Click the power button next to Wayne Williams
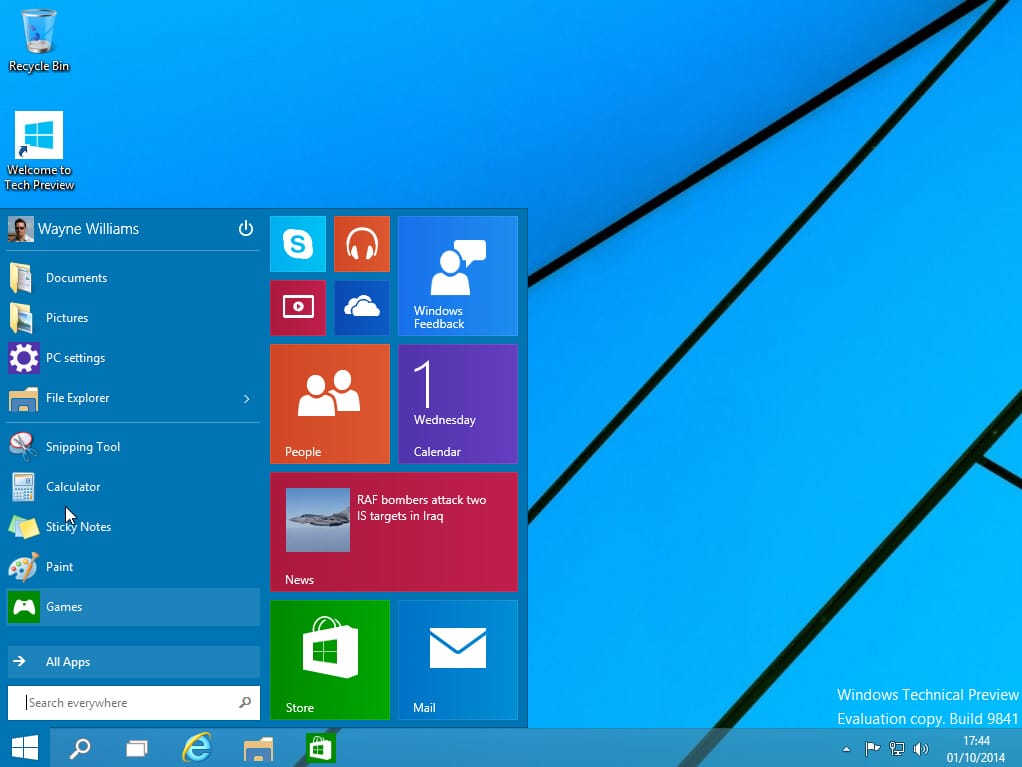This screenshot has width=1022, height=767. coord(245,228)
